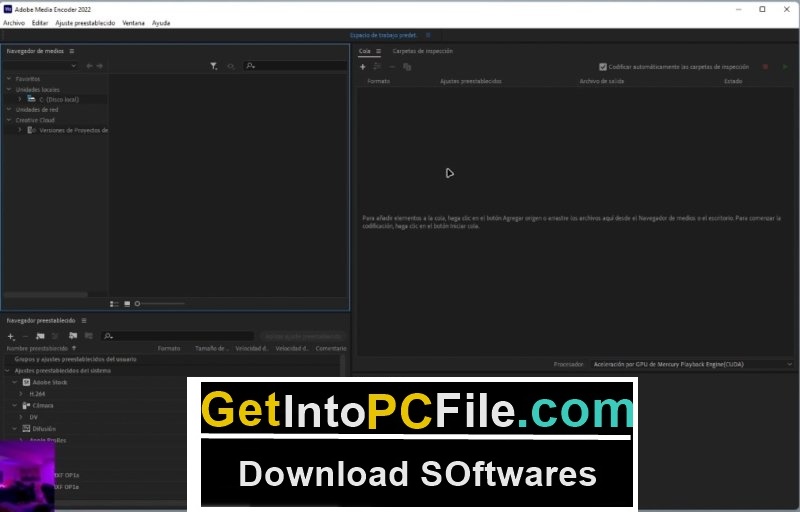Click the C: (Disco local) drive icon
800x512 pixels.
click(x=32, y=99)
